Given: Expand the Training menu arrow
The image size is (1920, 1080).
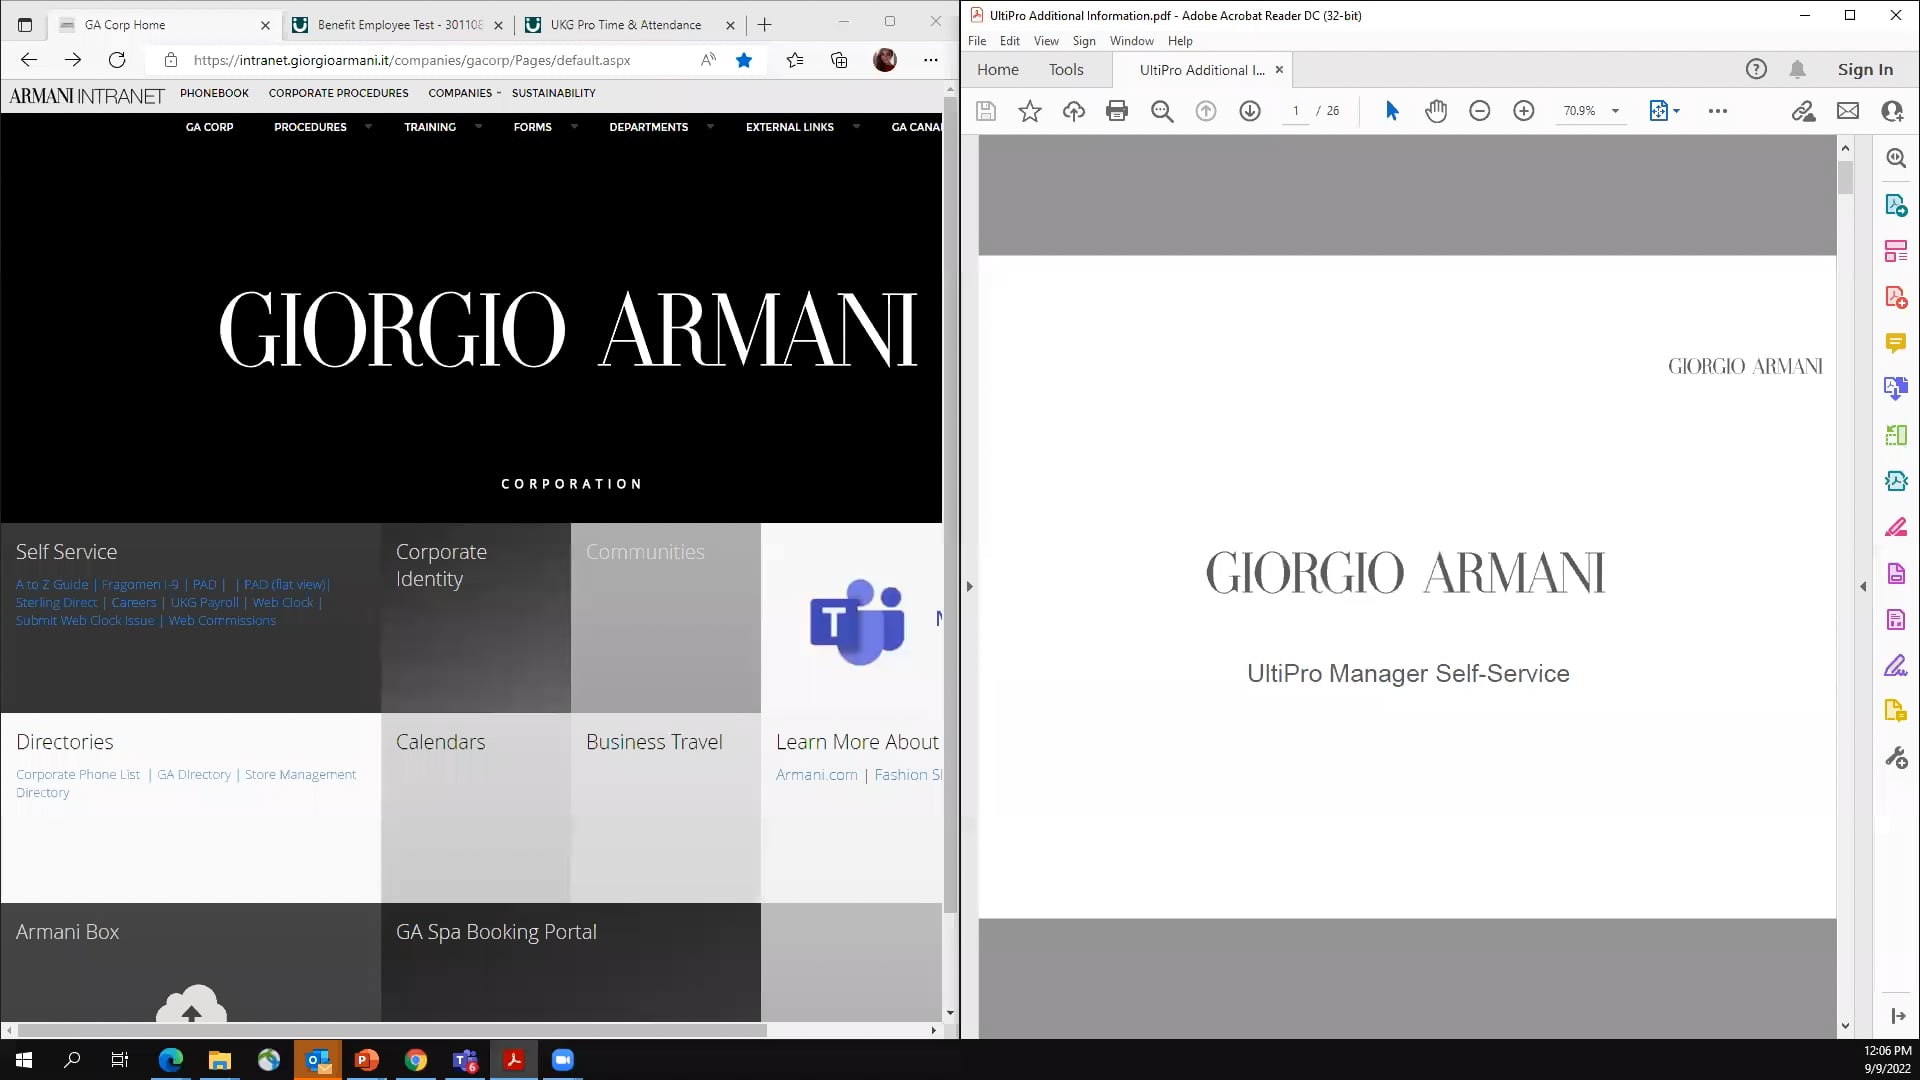Looking at the screenshot, I should click(x=478, y=127).
